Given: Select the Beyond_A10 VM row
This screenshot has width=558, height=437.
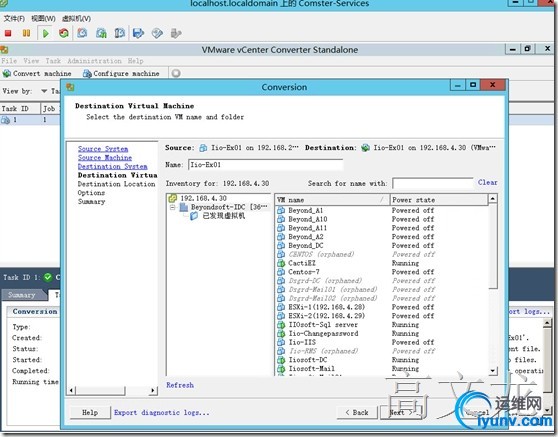Looking at the screenshot, I should [381, 219].
